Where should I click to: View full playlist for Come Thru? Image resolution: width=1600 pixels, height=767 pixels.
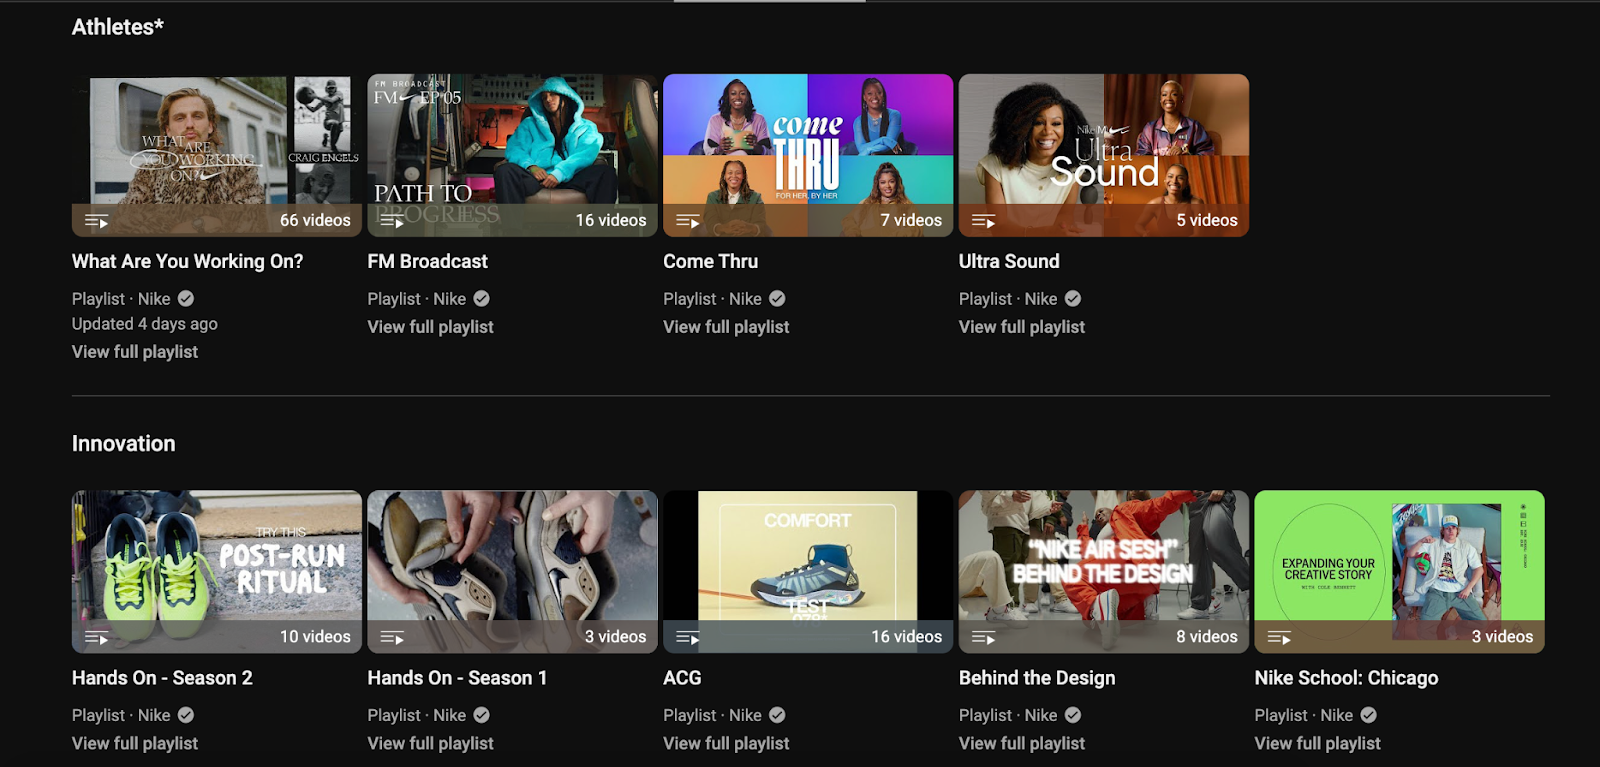click(x=726, y=327)
